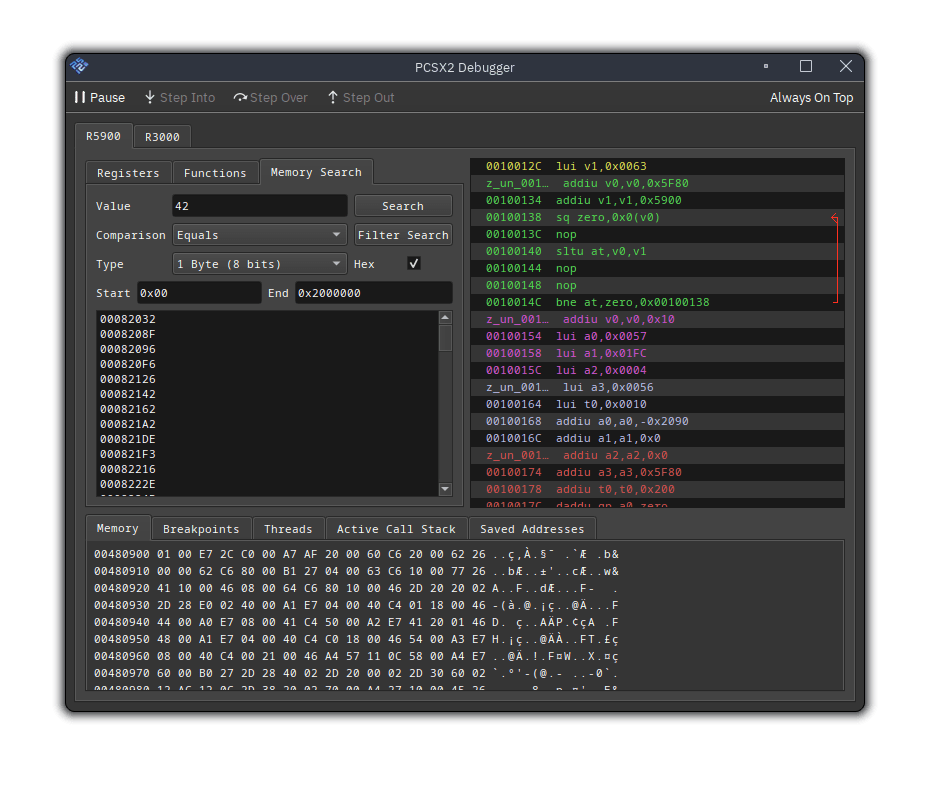
Task: Open the Comparison dropdown
Action: tap(260, 235)
